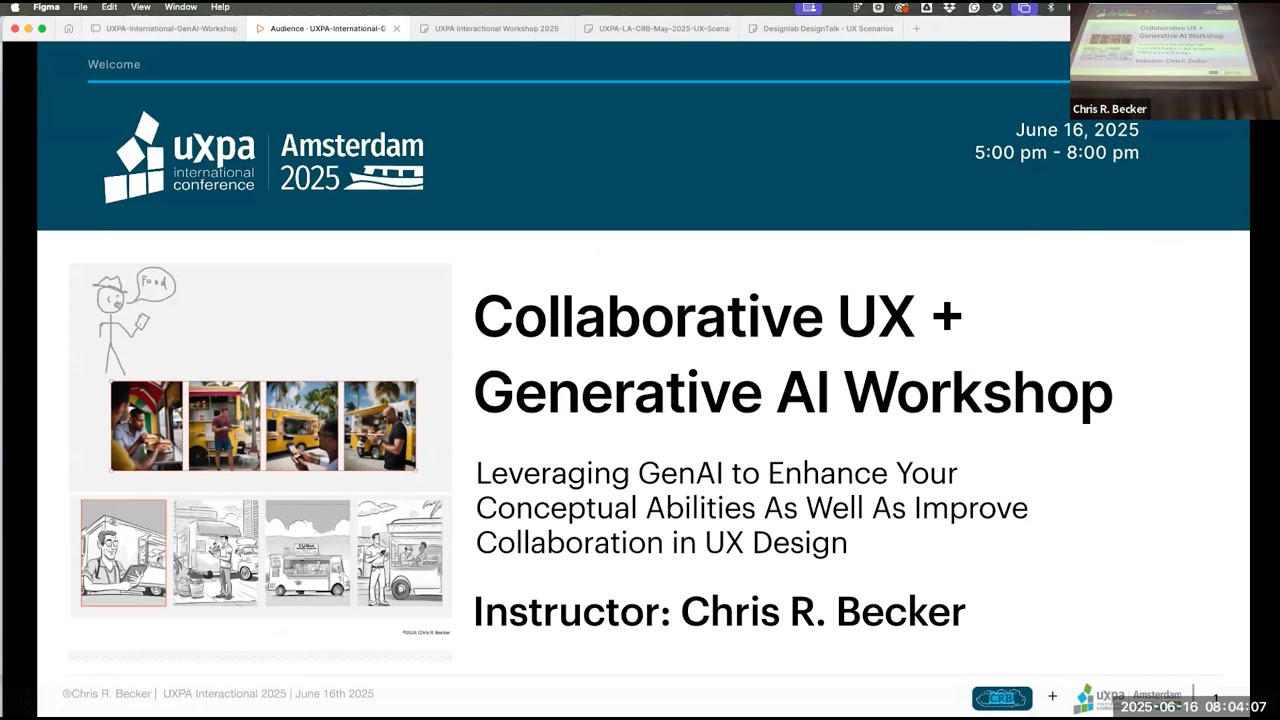
Task: Click the 'Welcome' section label
Action: 114,64
